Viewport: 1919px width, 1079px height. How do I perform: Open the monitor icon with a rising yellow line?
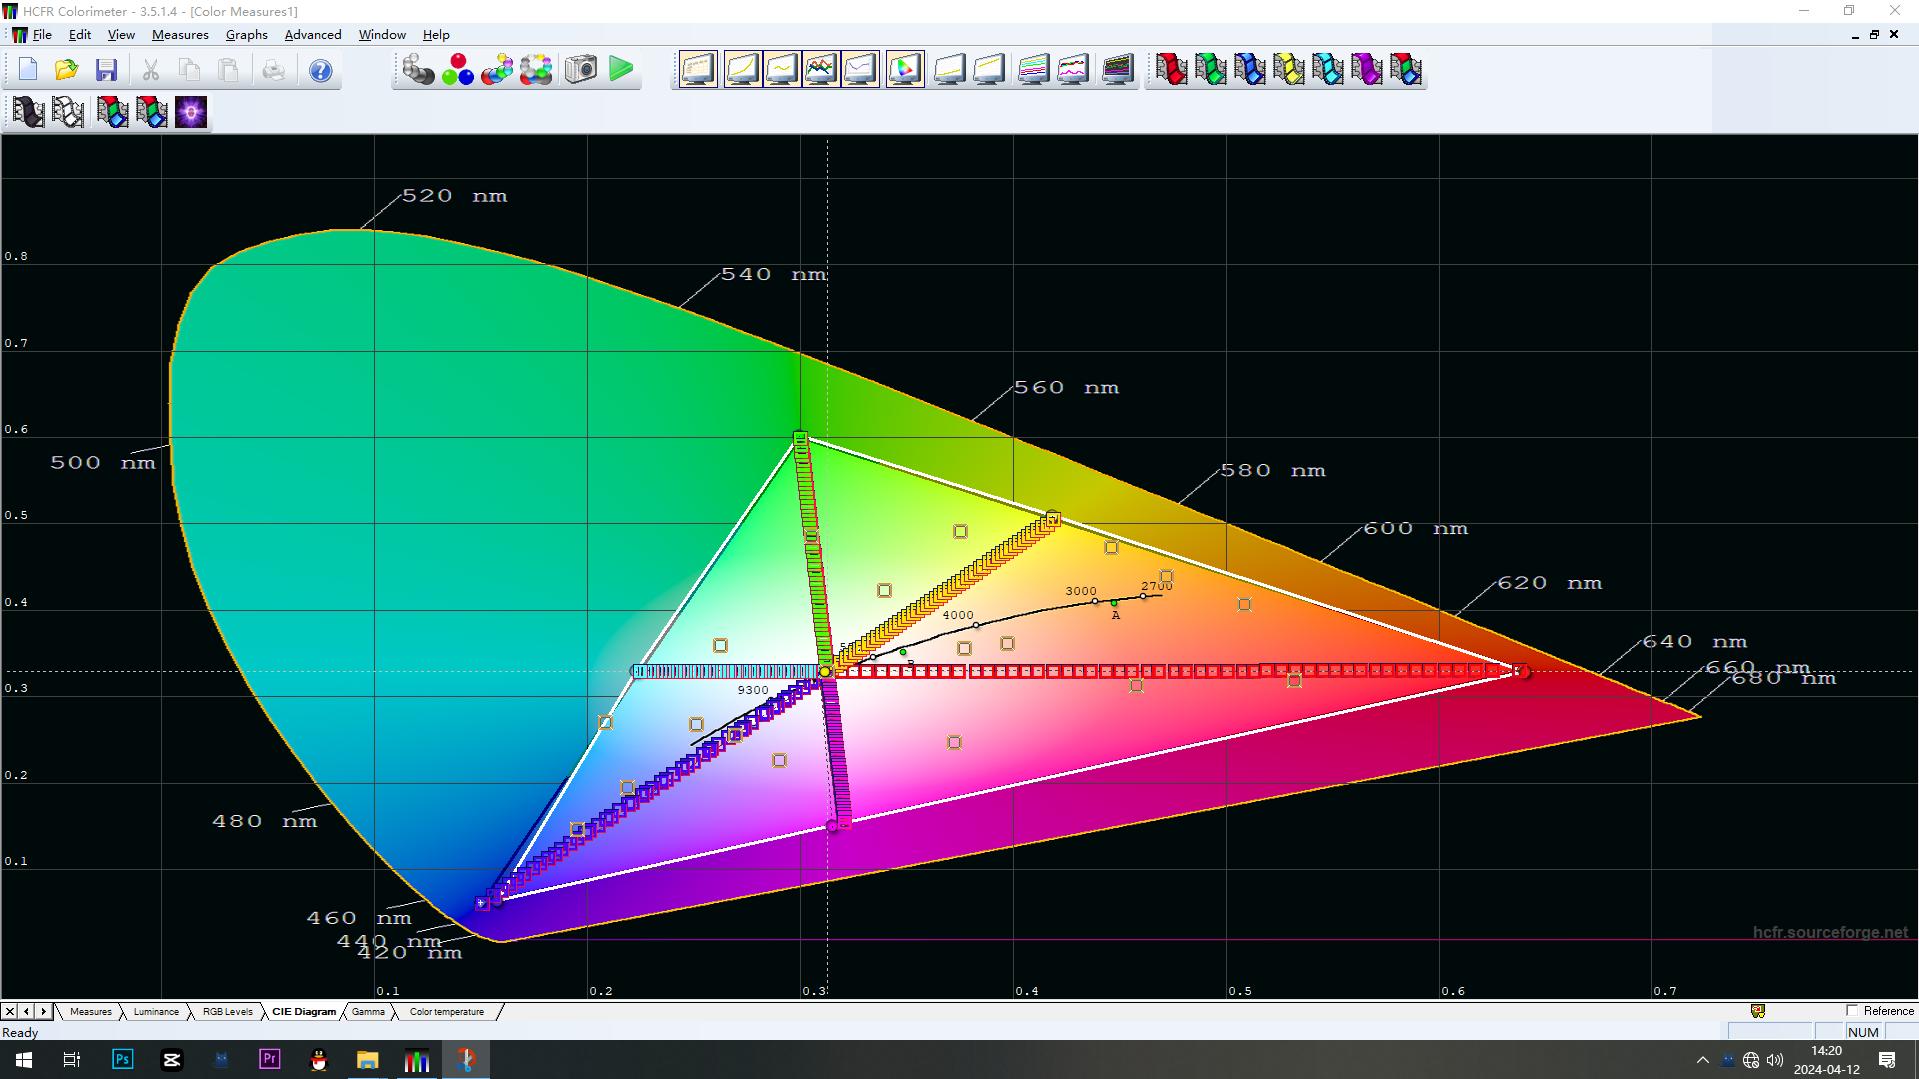tap(989, 70)
